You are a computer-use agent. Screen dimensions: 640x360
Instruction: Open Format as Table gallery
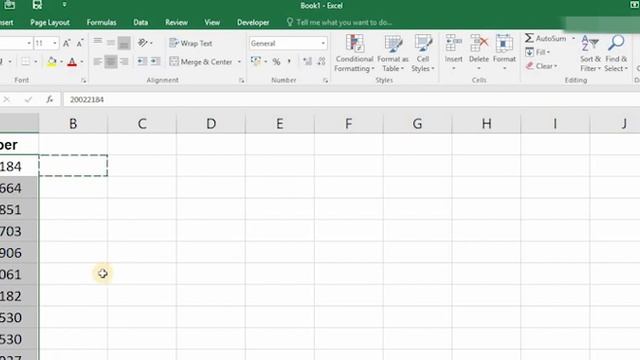(x=393, y=53)
